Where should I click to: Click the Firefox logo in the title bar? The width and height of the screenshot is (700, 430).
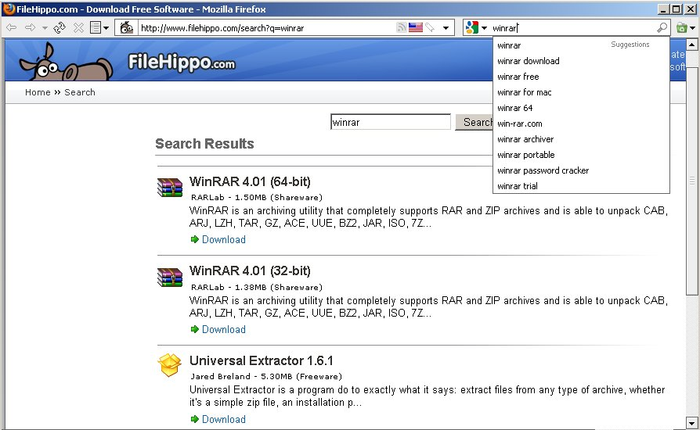point(9,8)
